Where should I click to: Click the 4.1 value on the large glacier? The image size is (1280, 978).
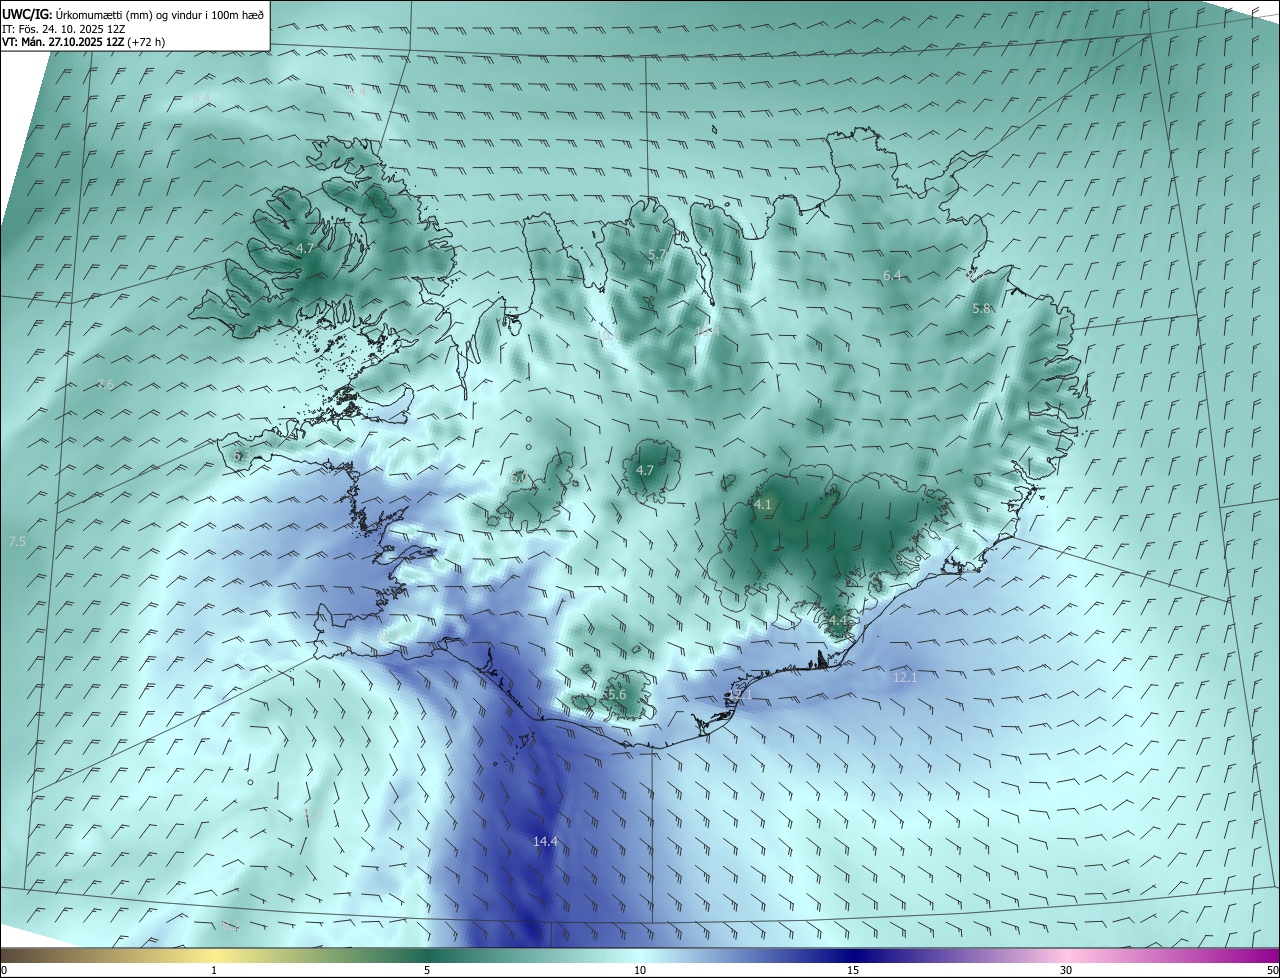coord(763,505)
